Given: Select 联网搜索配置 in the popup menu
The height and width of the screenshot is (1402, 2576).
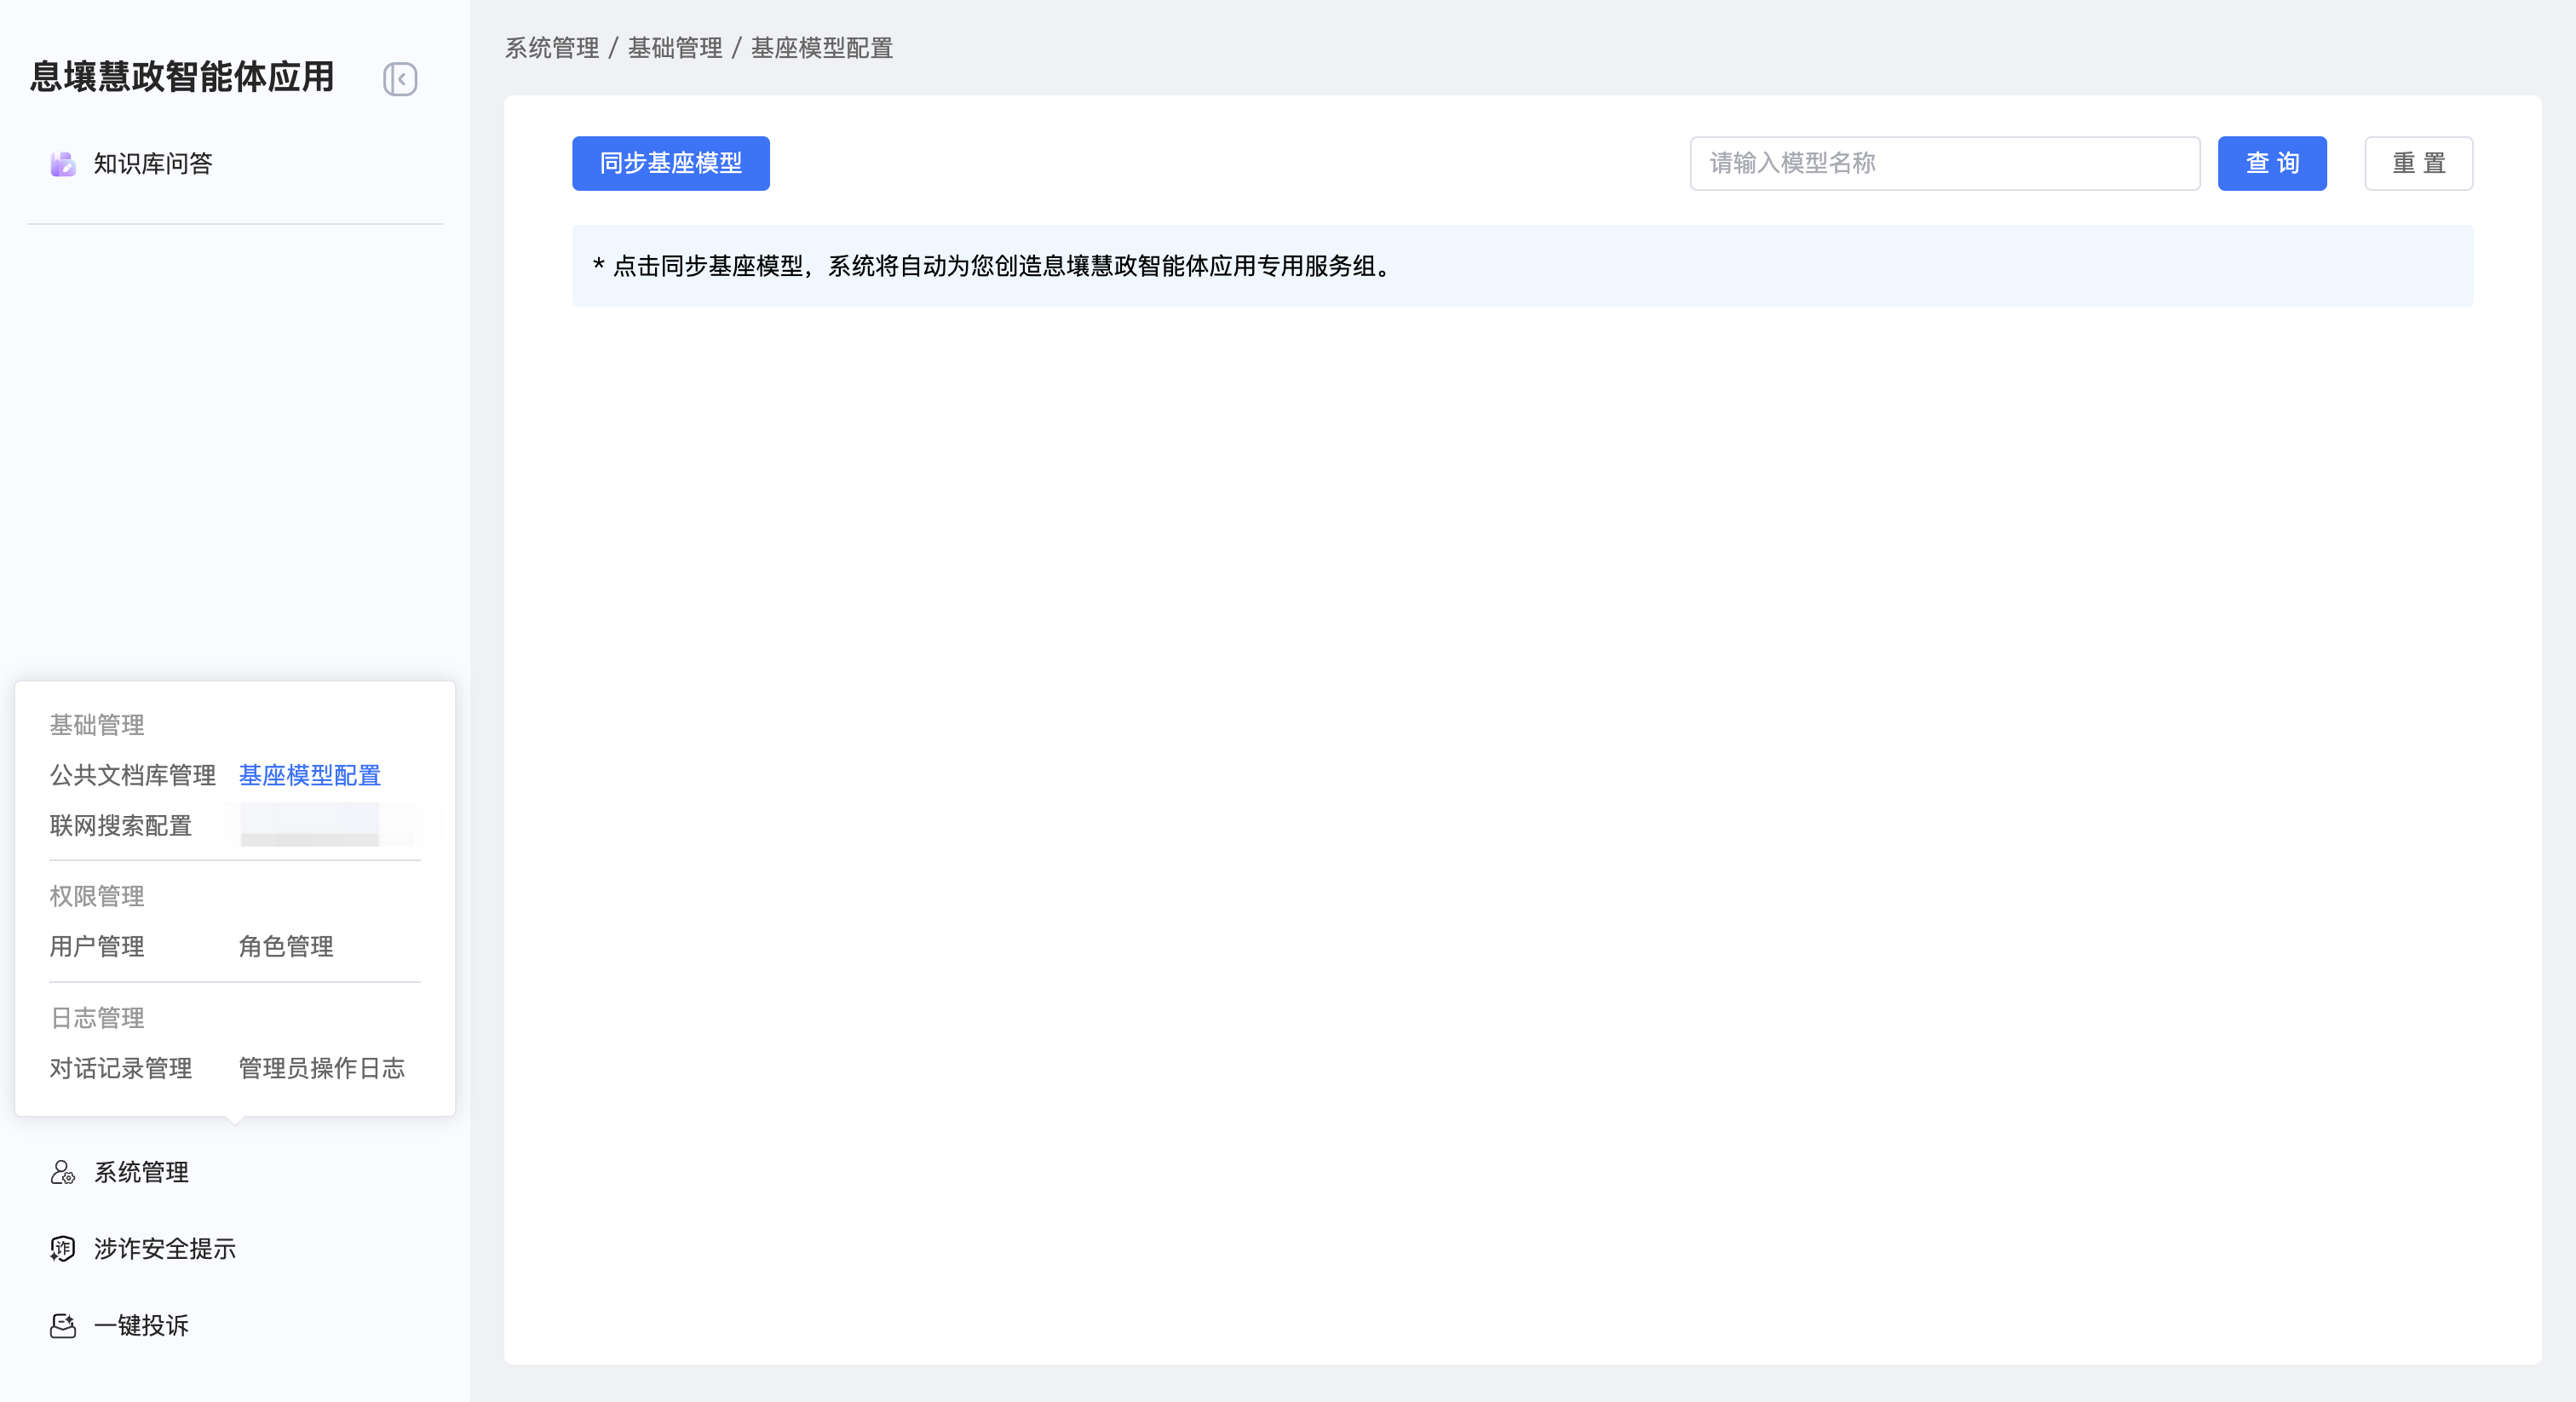Looking at the screenshot, I should point(121,826).
